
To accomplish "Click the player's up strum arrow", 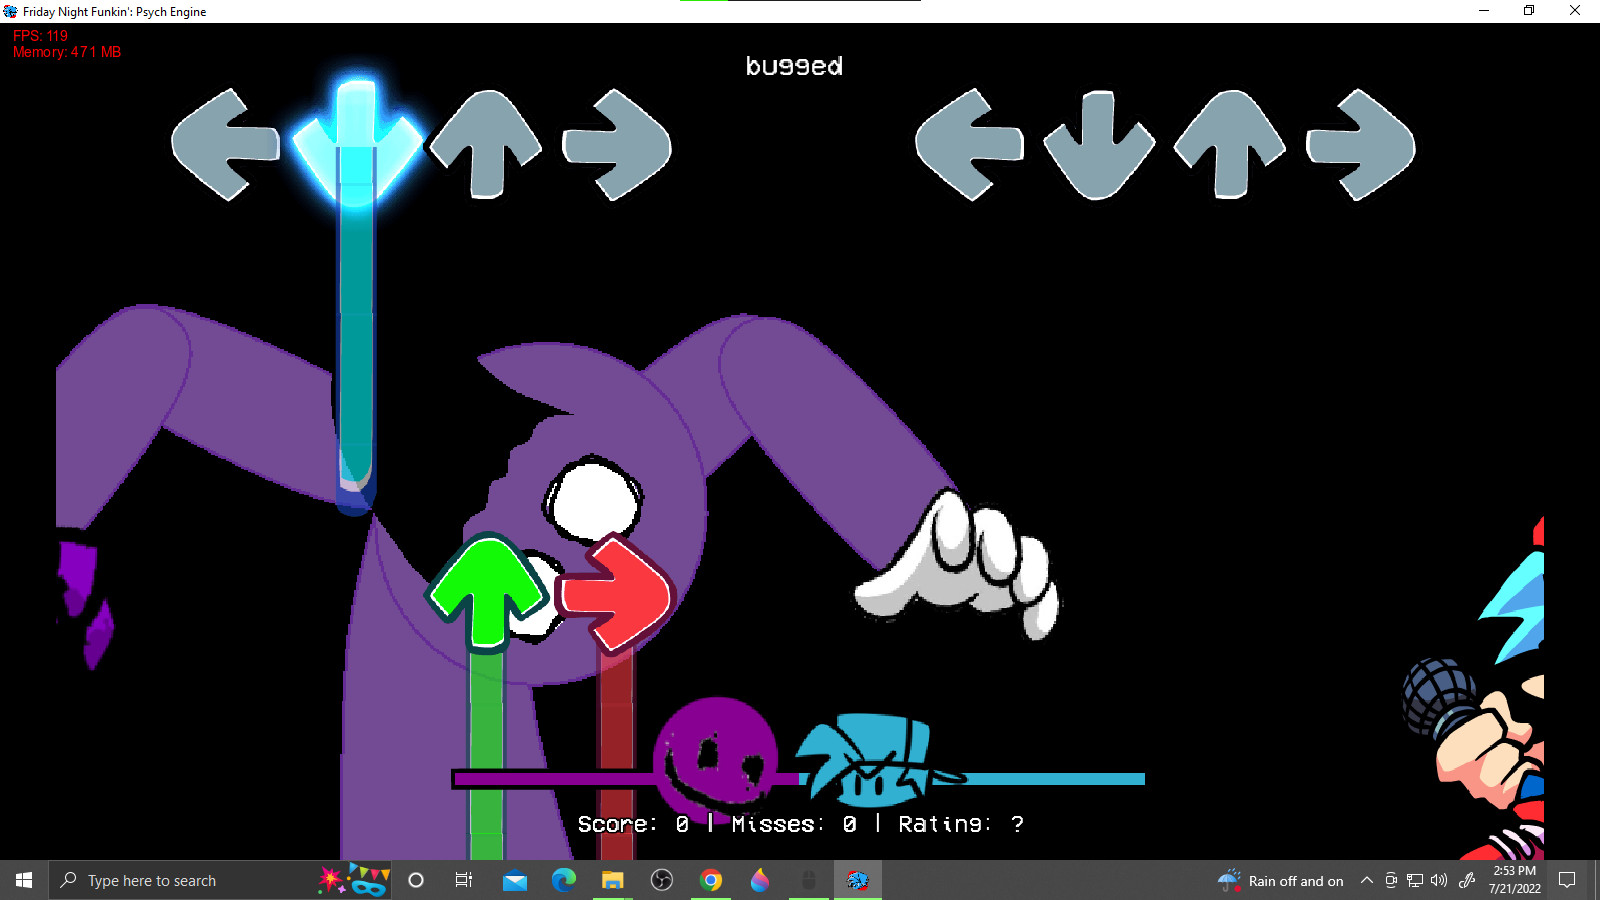I will coord(1229,145).
